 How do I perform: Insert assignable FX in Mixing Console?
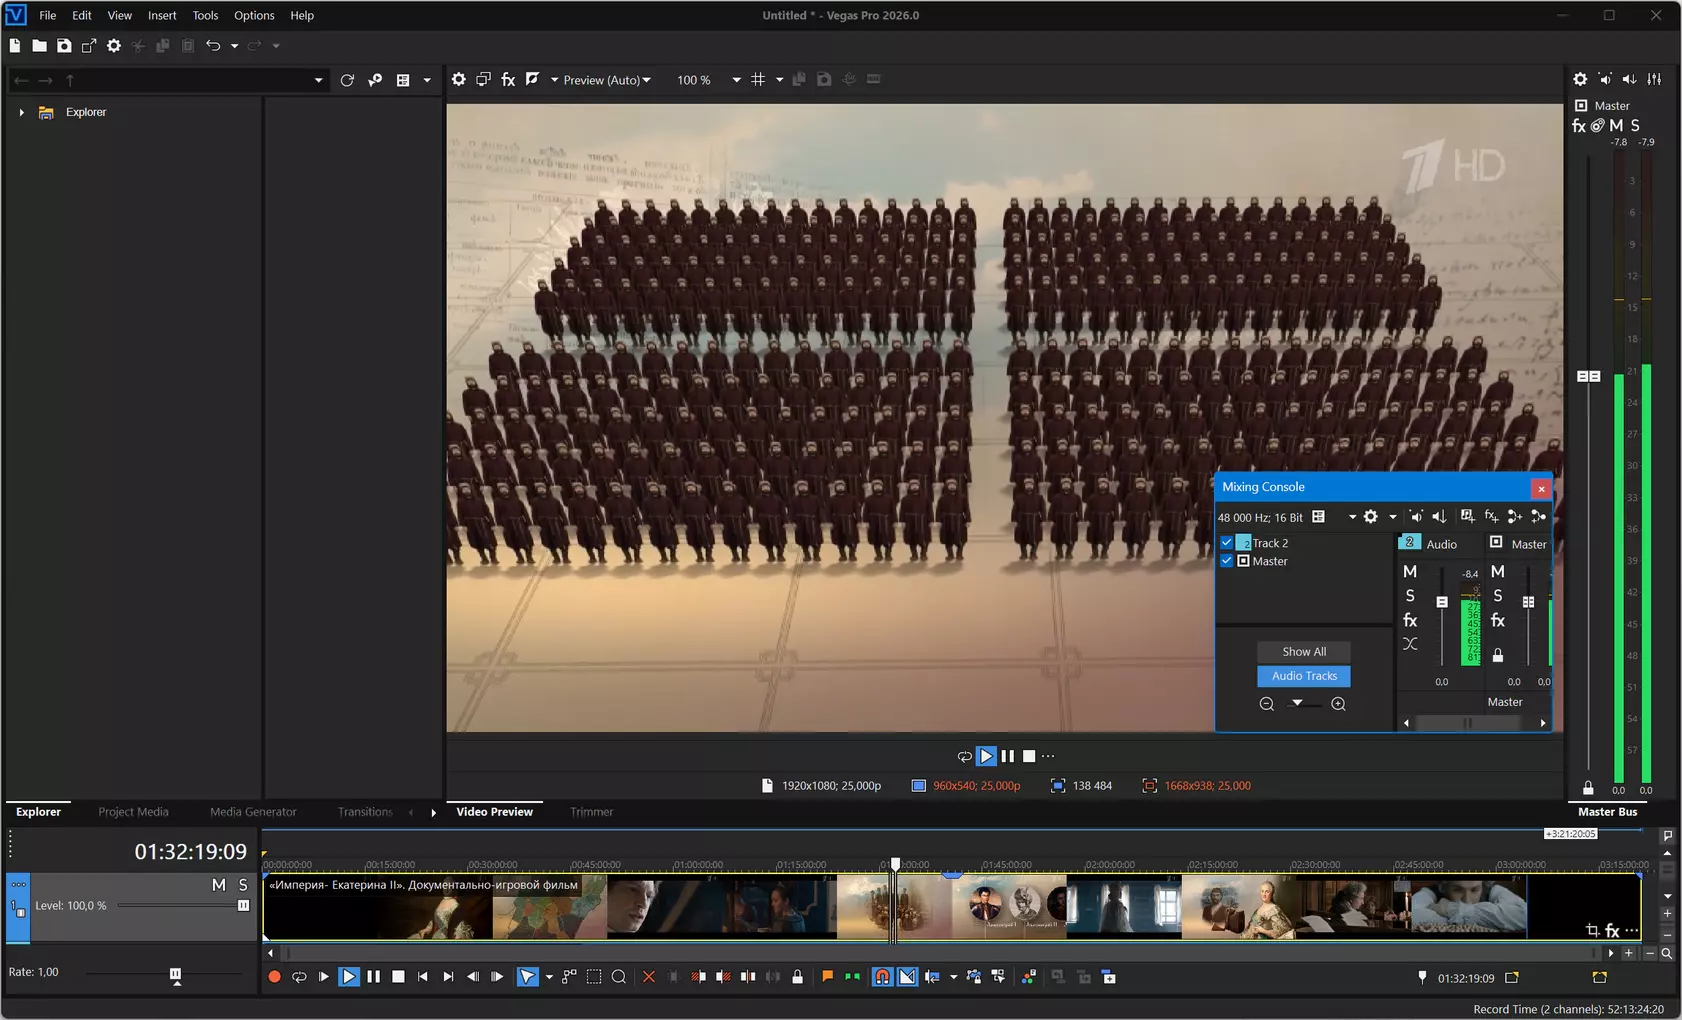click(x=1491, y=516)
